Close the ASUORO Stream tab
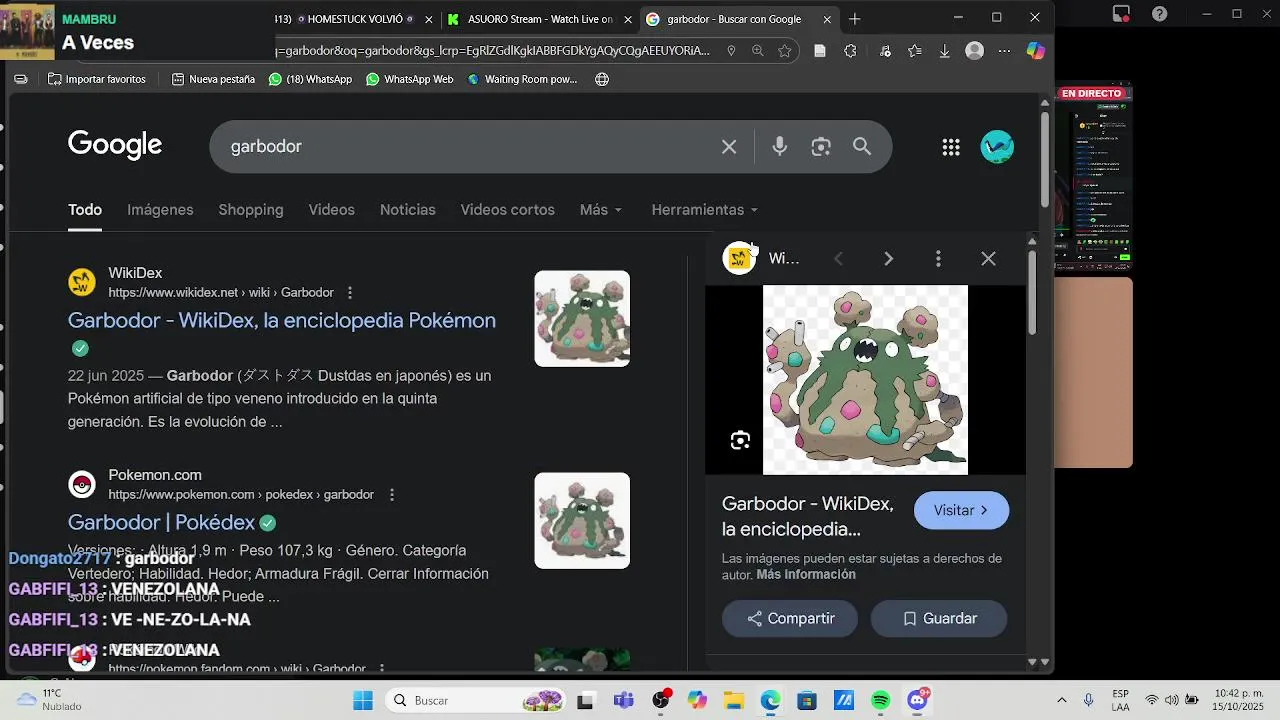 (628, 19)
